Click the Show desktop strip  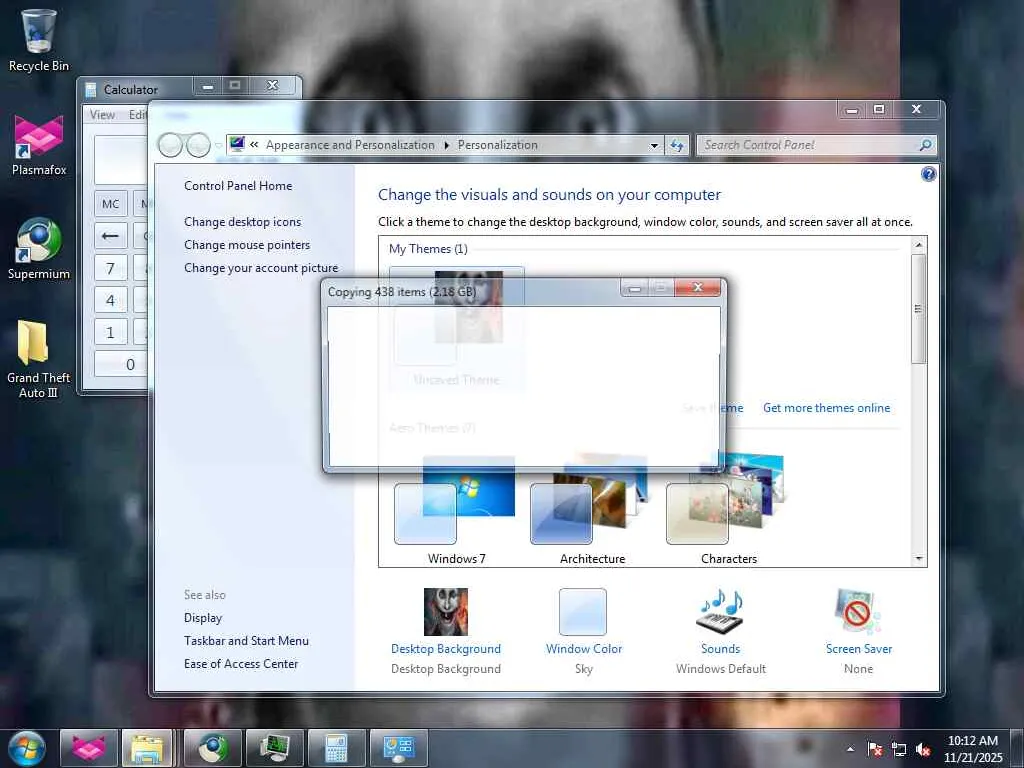[x=1016, y=748]
